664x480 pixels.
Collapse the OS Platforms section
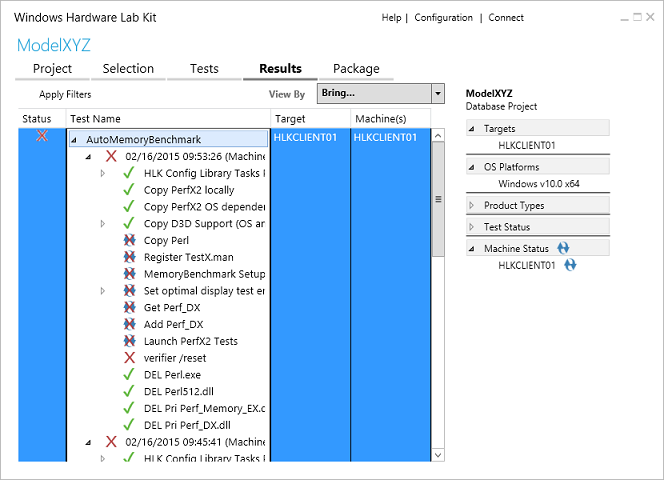[472, 167]
